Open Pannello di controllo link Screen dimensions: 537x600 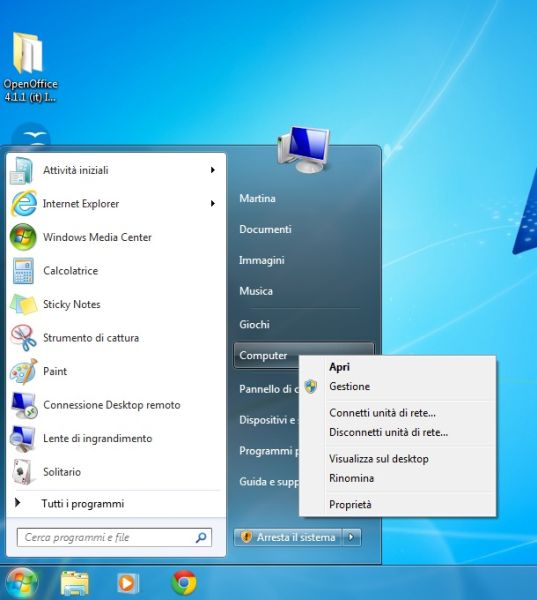[269, 389]
